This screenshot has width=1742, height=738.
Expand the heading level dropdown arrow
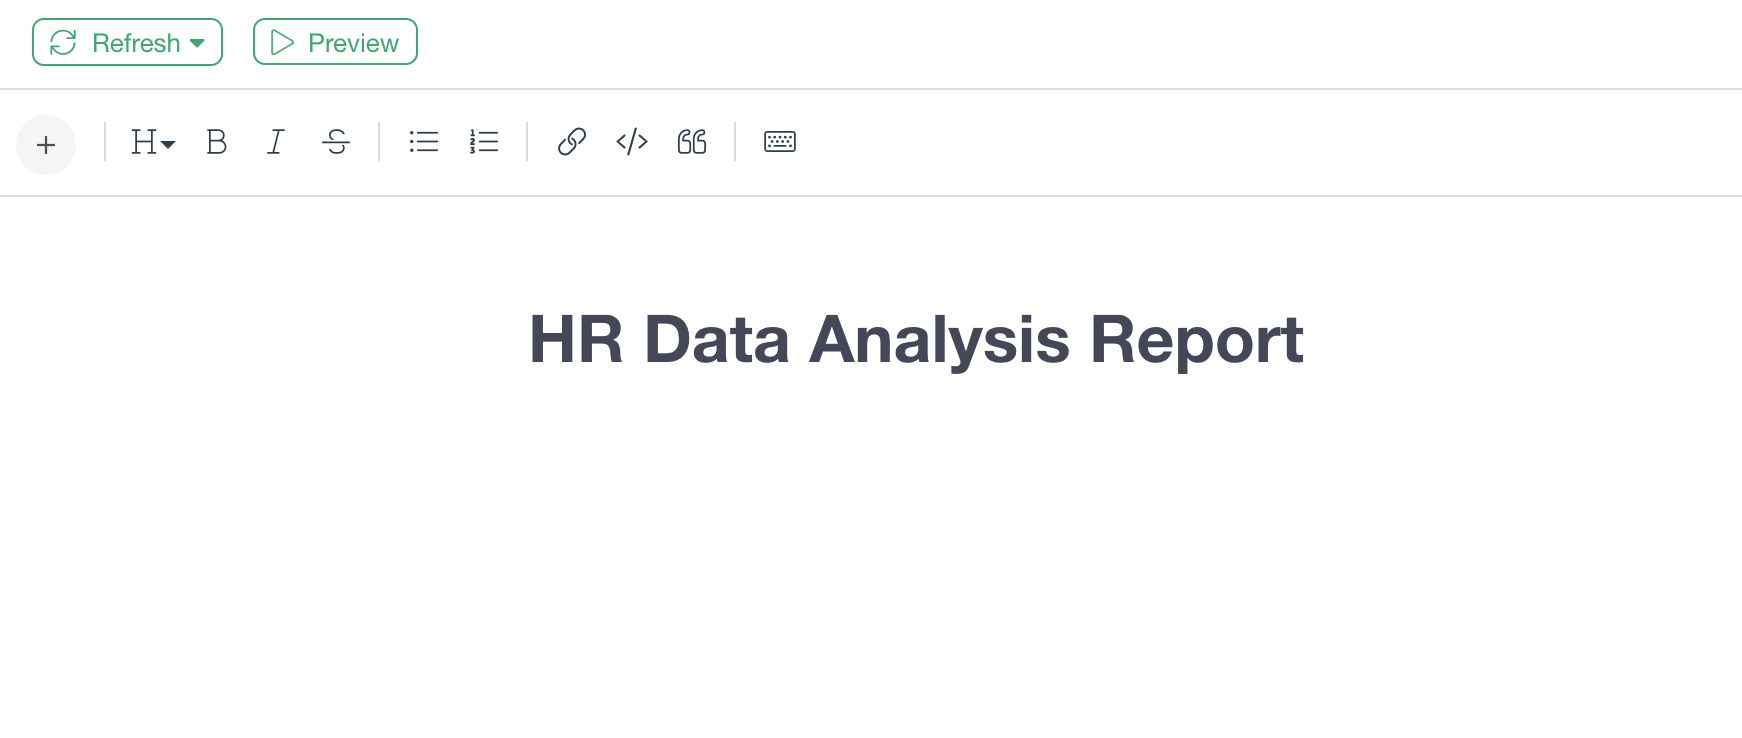click(168, 145)
